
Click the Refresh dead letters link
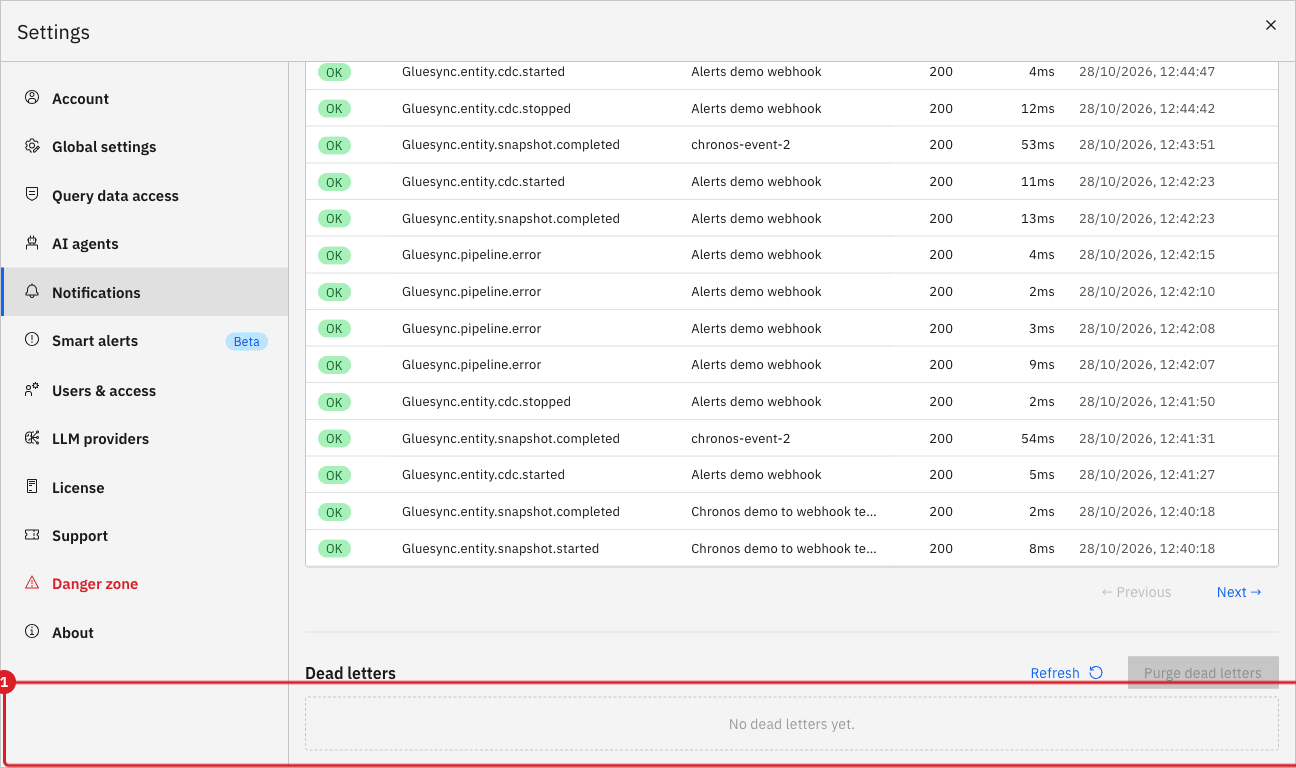tap(1055, 673)
